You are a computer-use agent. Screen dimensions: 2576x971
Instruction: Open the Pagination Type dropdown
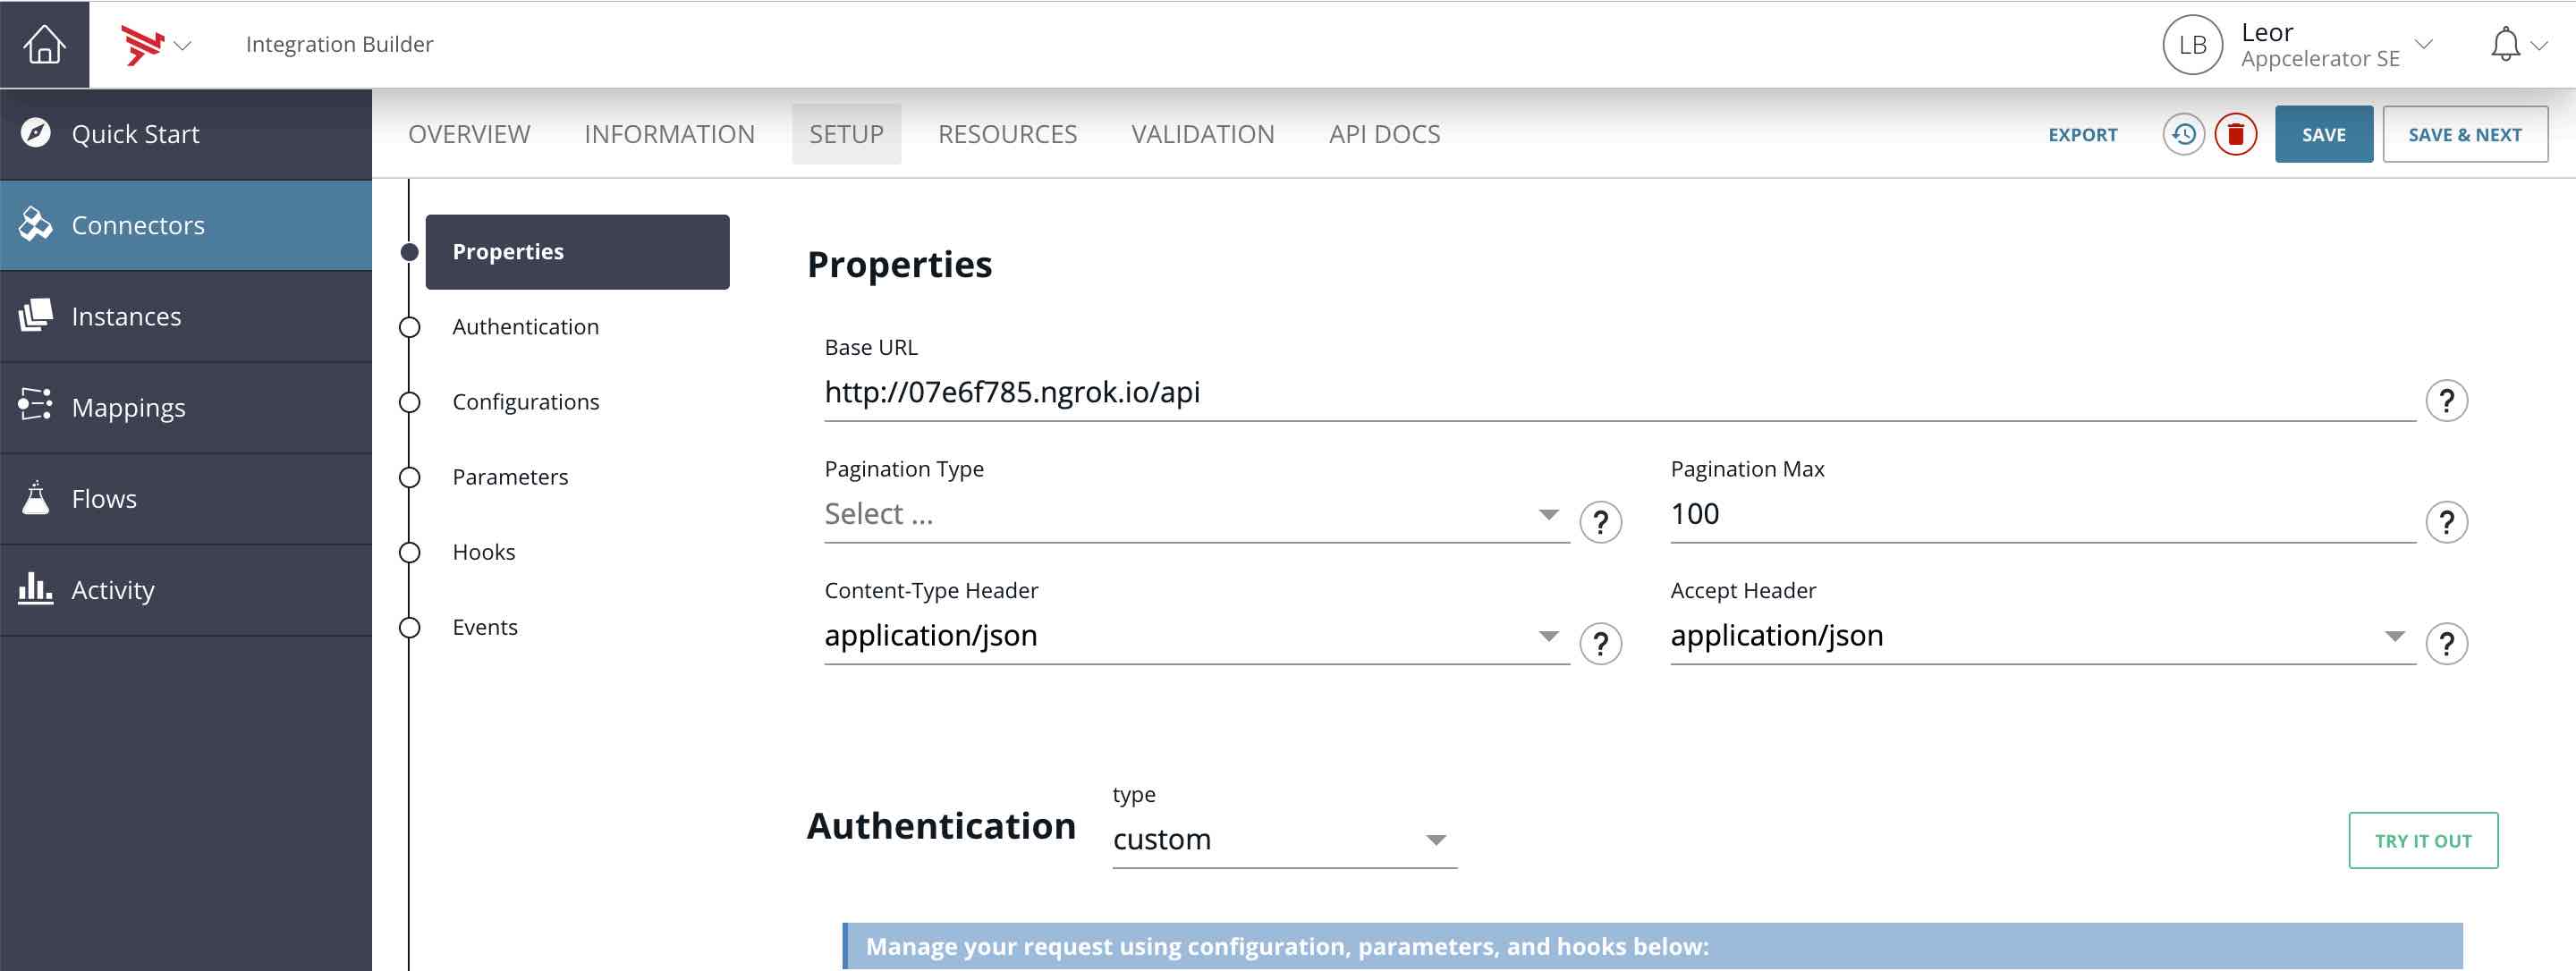point(1196,515)
